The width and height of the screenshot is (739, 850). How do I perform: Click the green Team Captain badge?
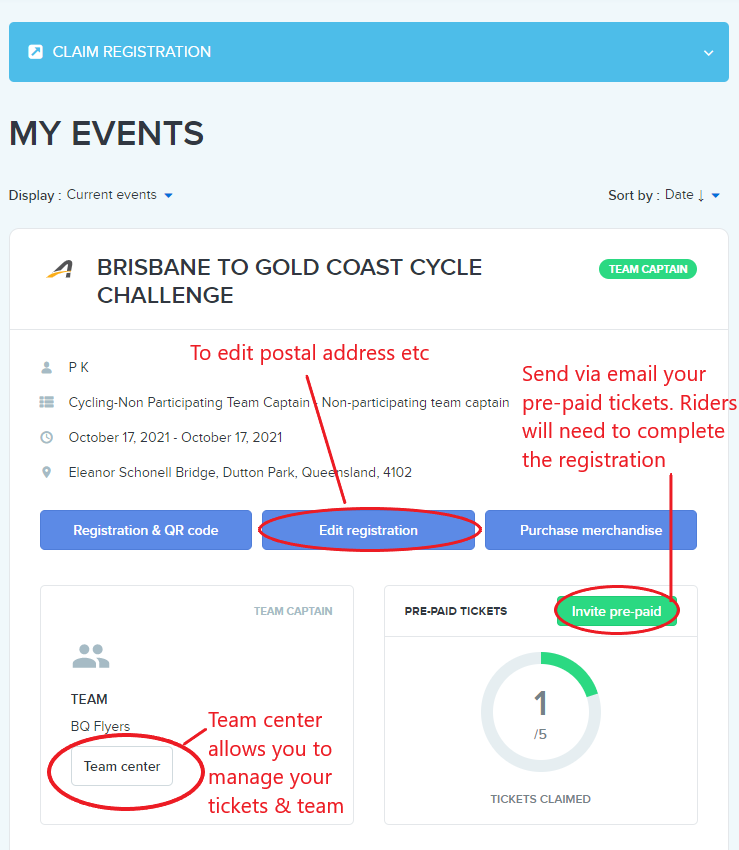648,269
